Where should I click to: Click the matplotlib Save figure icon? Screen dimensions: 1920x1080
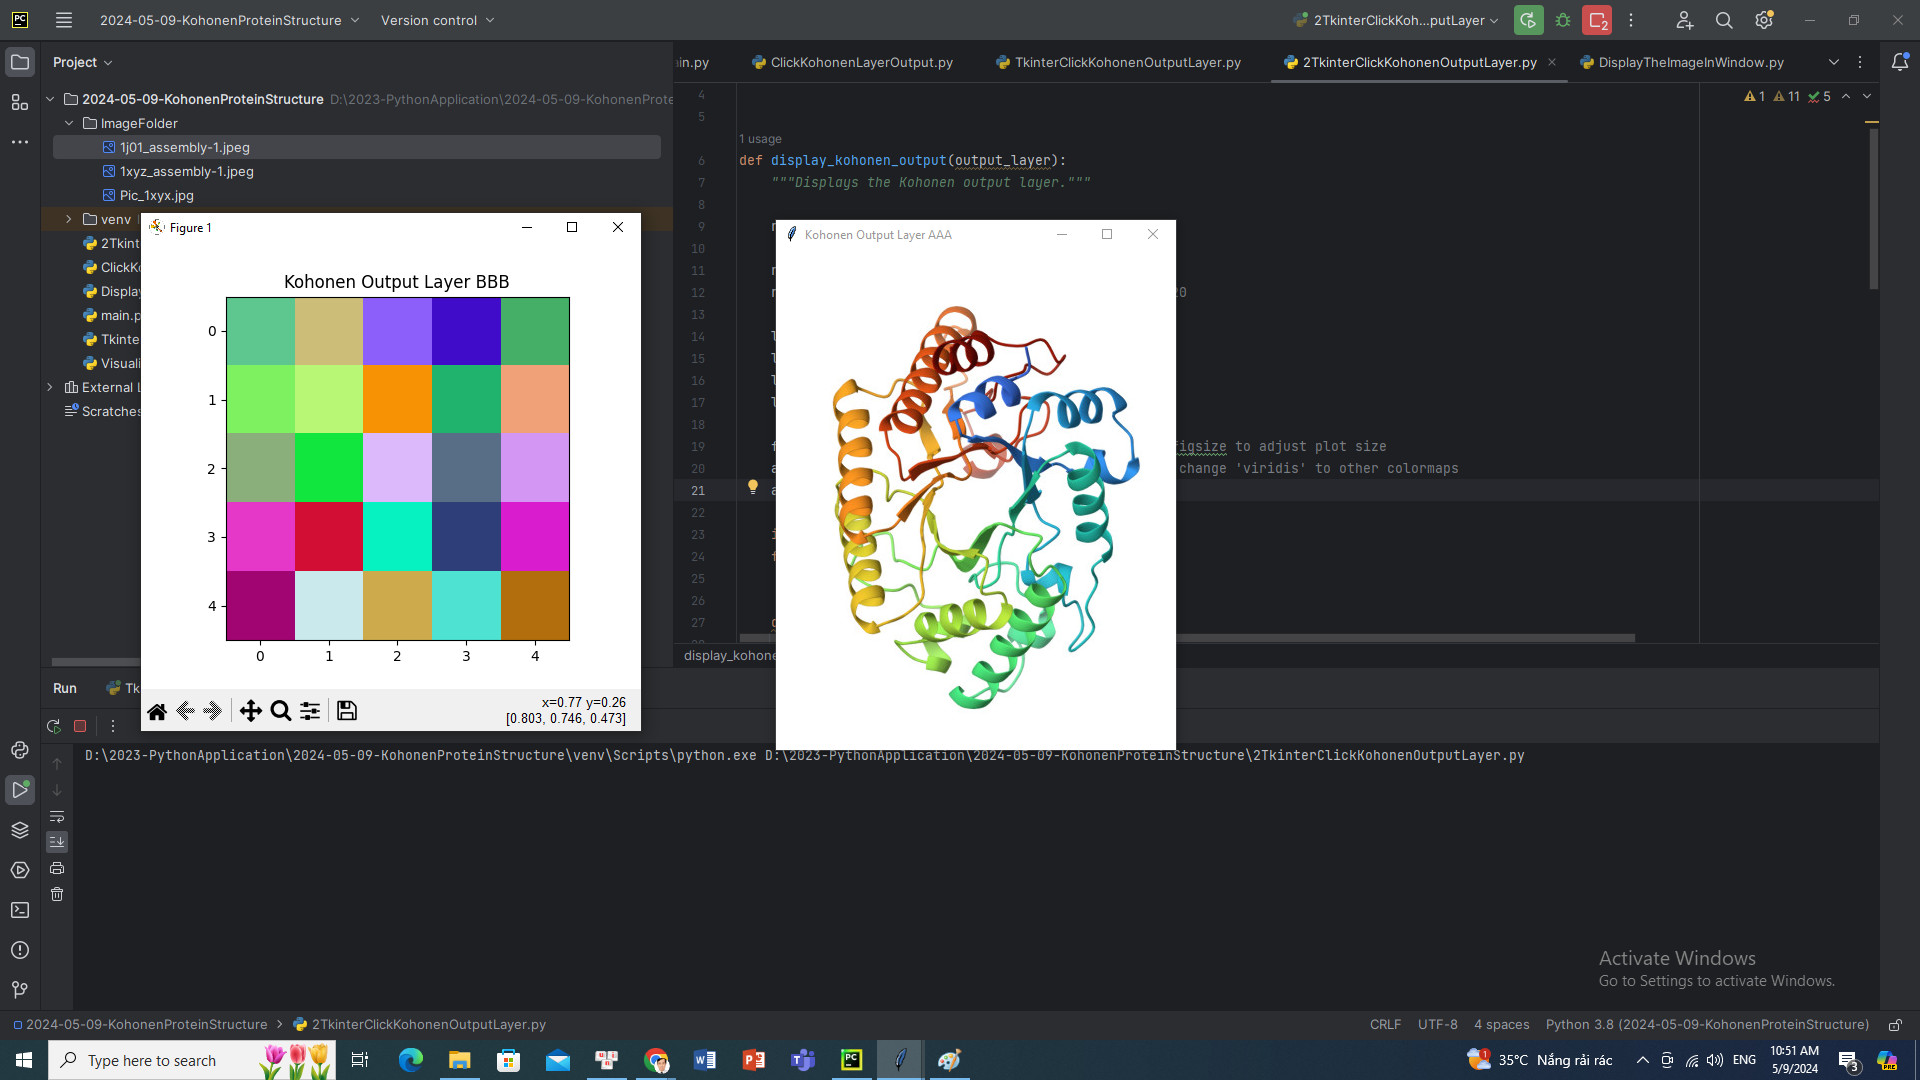tap(347, 711)
